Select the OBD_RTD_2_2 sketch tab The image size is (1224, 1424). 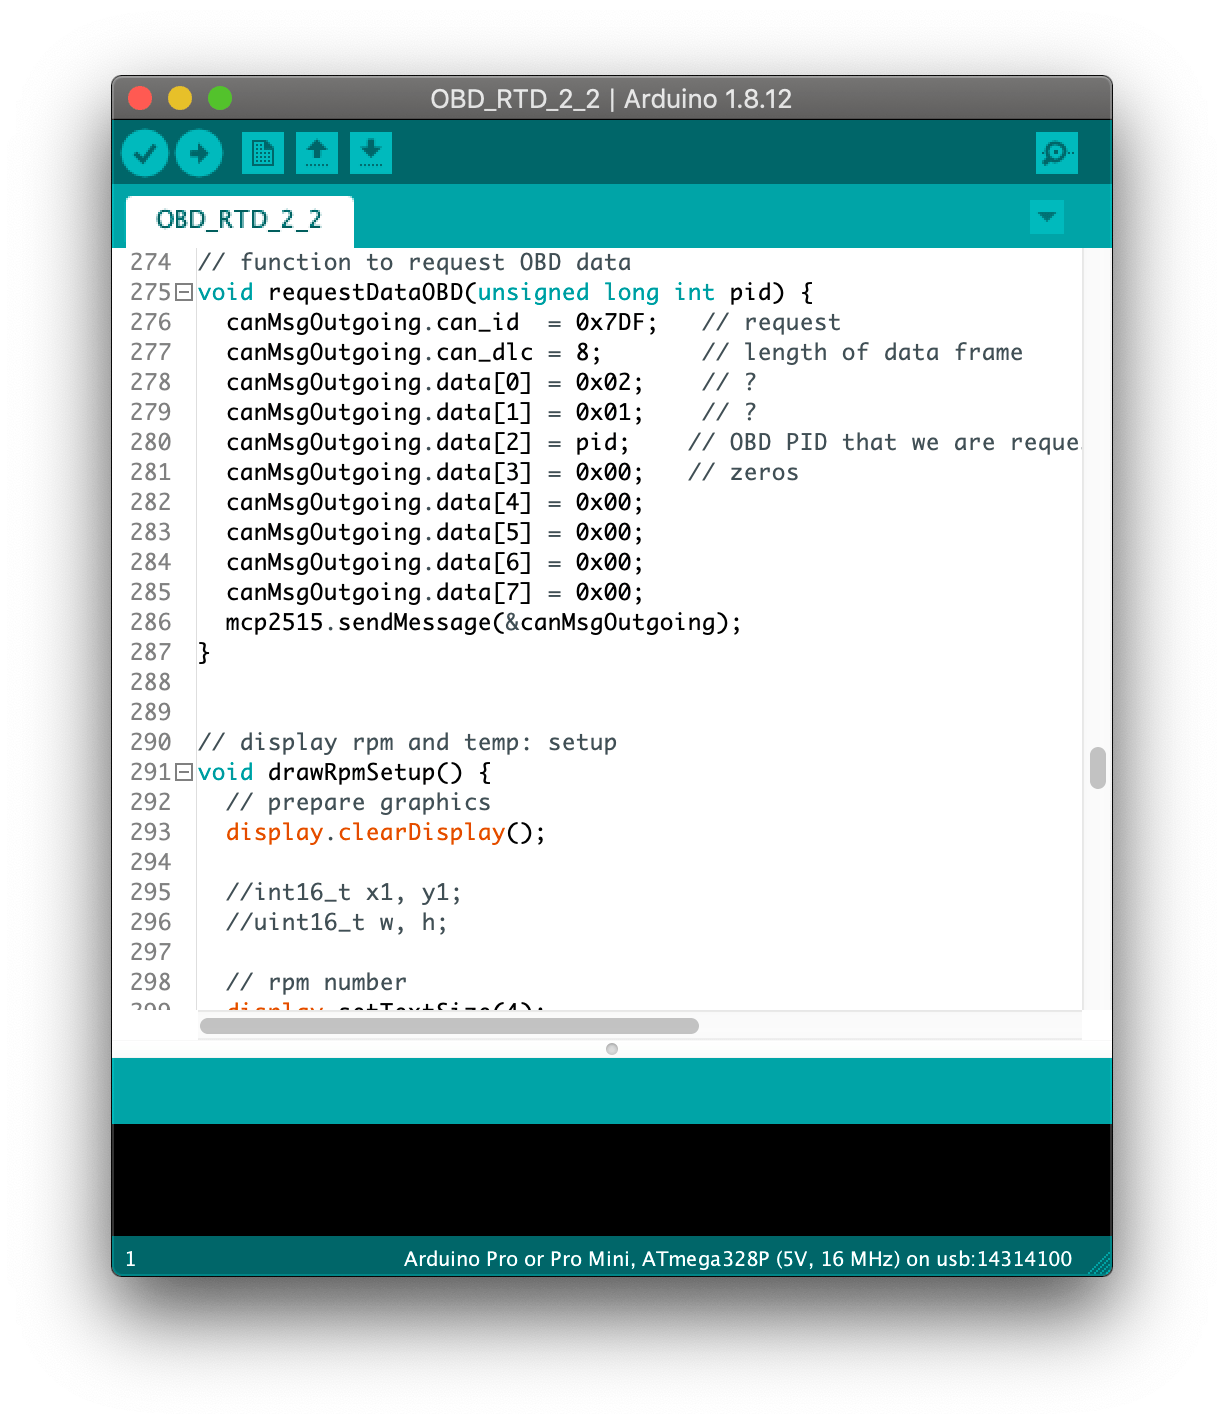pyautogui.click(x=239, y=220)
